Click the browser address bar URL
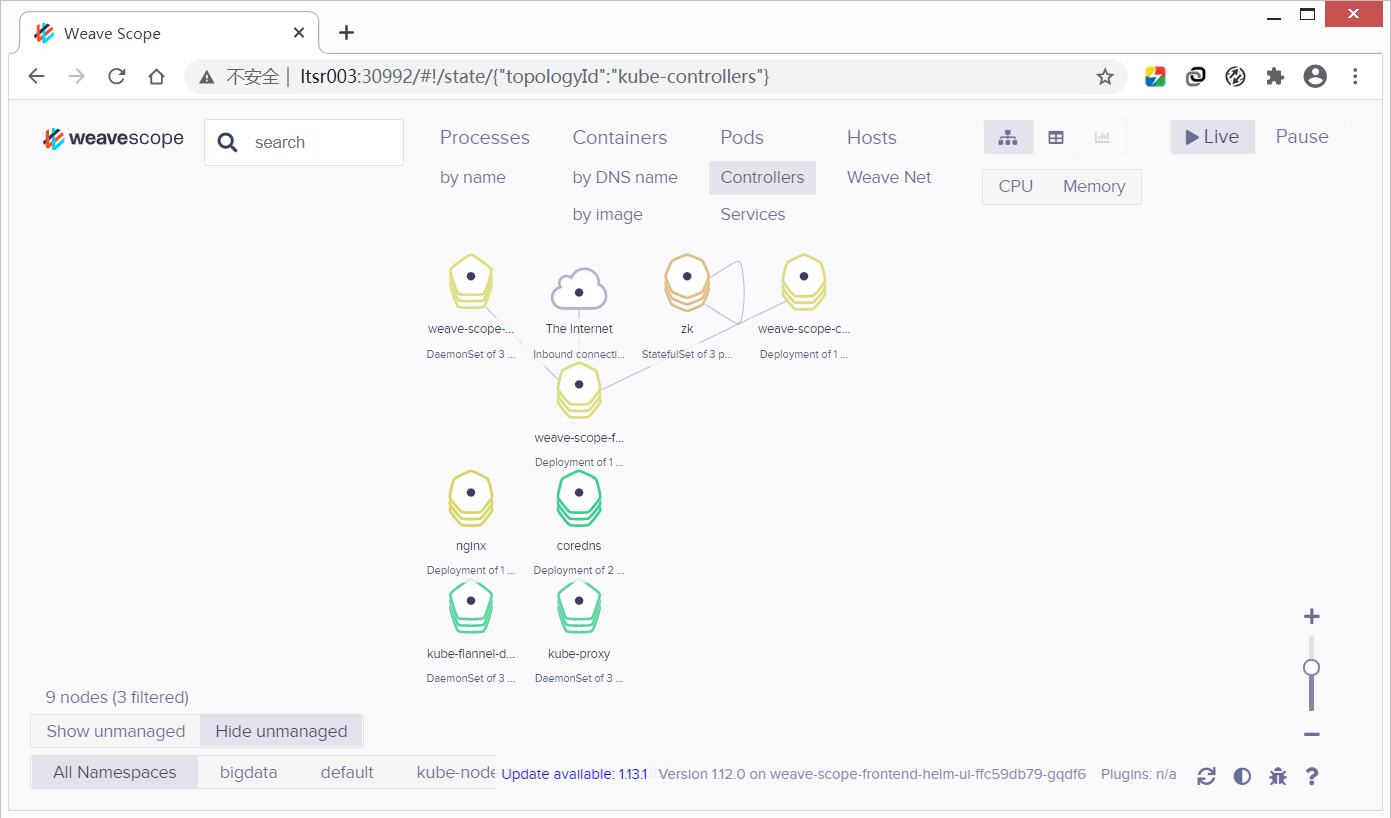This screenshot has width=1391, height=818. [x=535, y=76]
